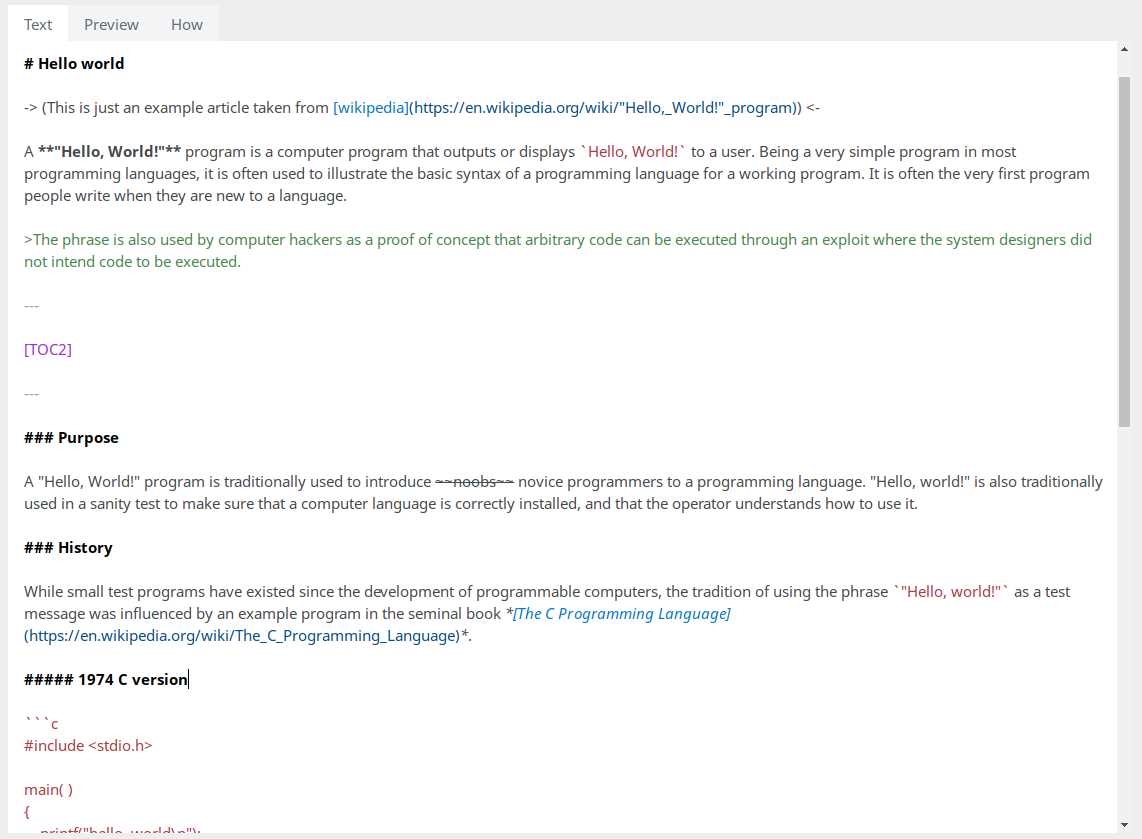
Task: Click the scrollbar down arrow
Action: [1125, 825]
